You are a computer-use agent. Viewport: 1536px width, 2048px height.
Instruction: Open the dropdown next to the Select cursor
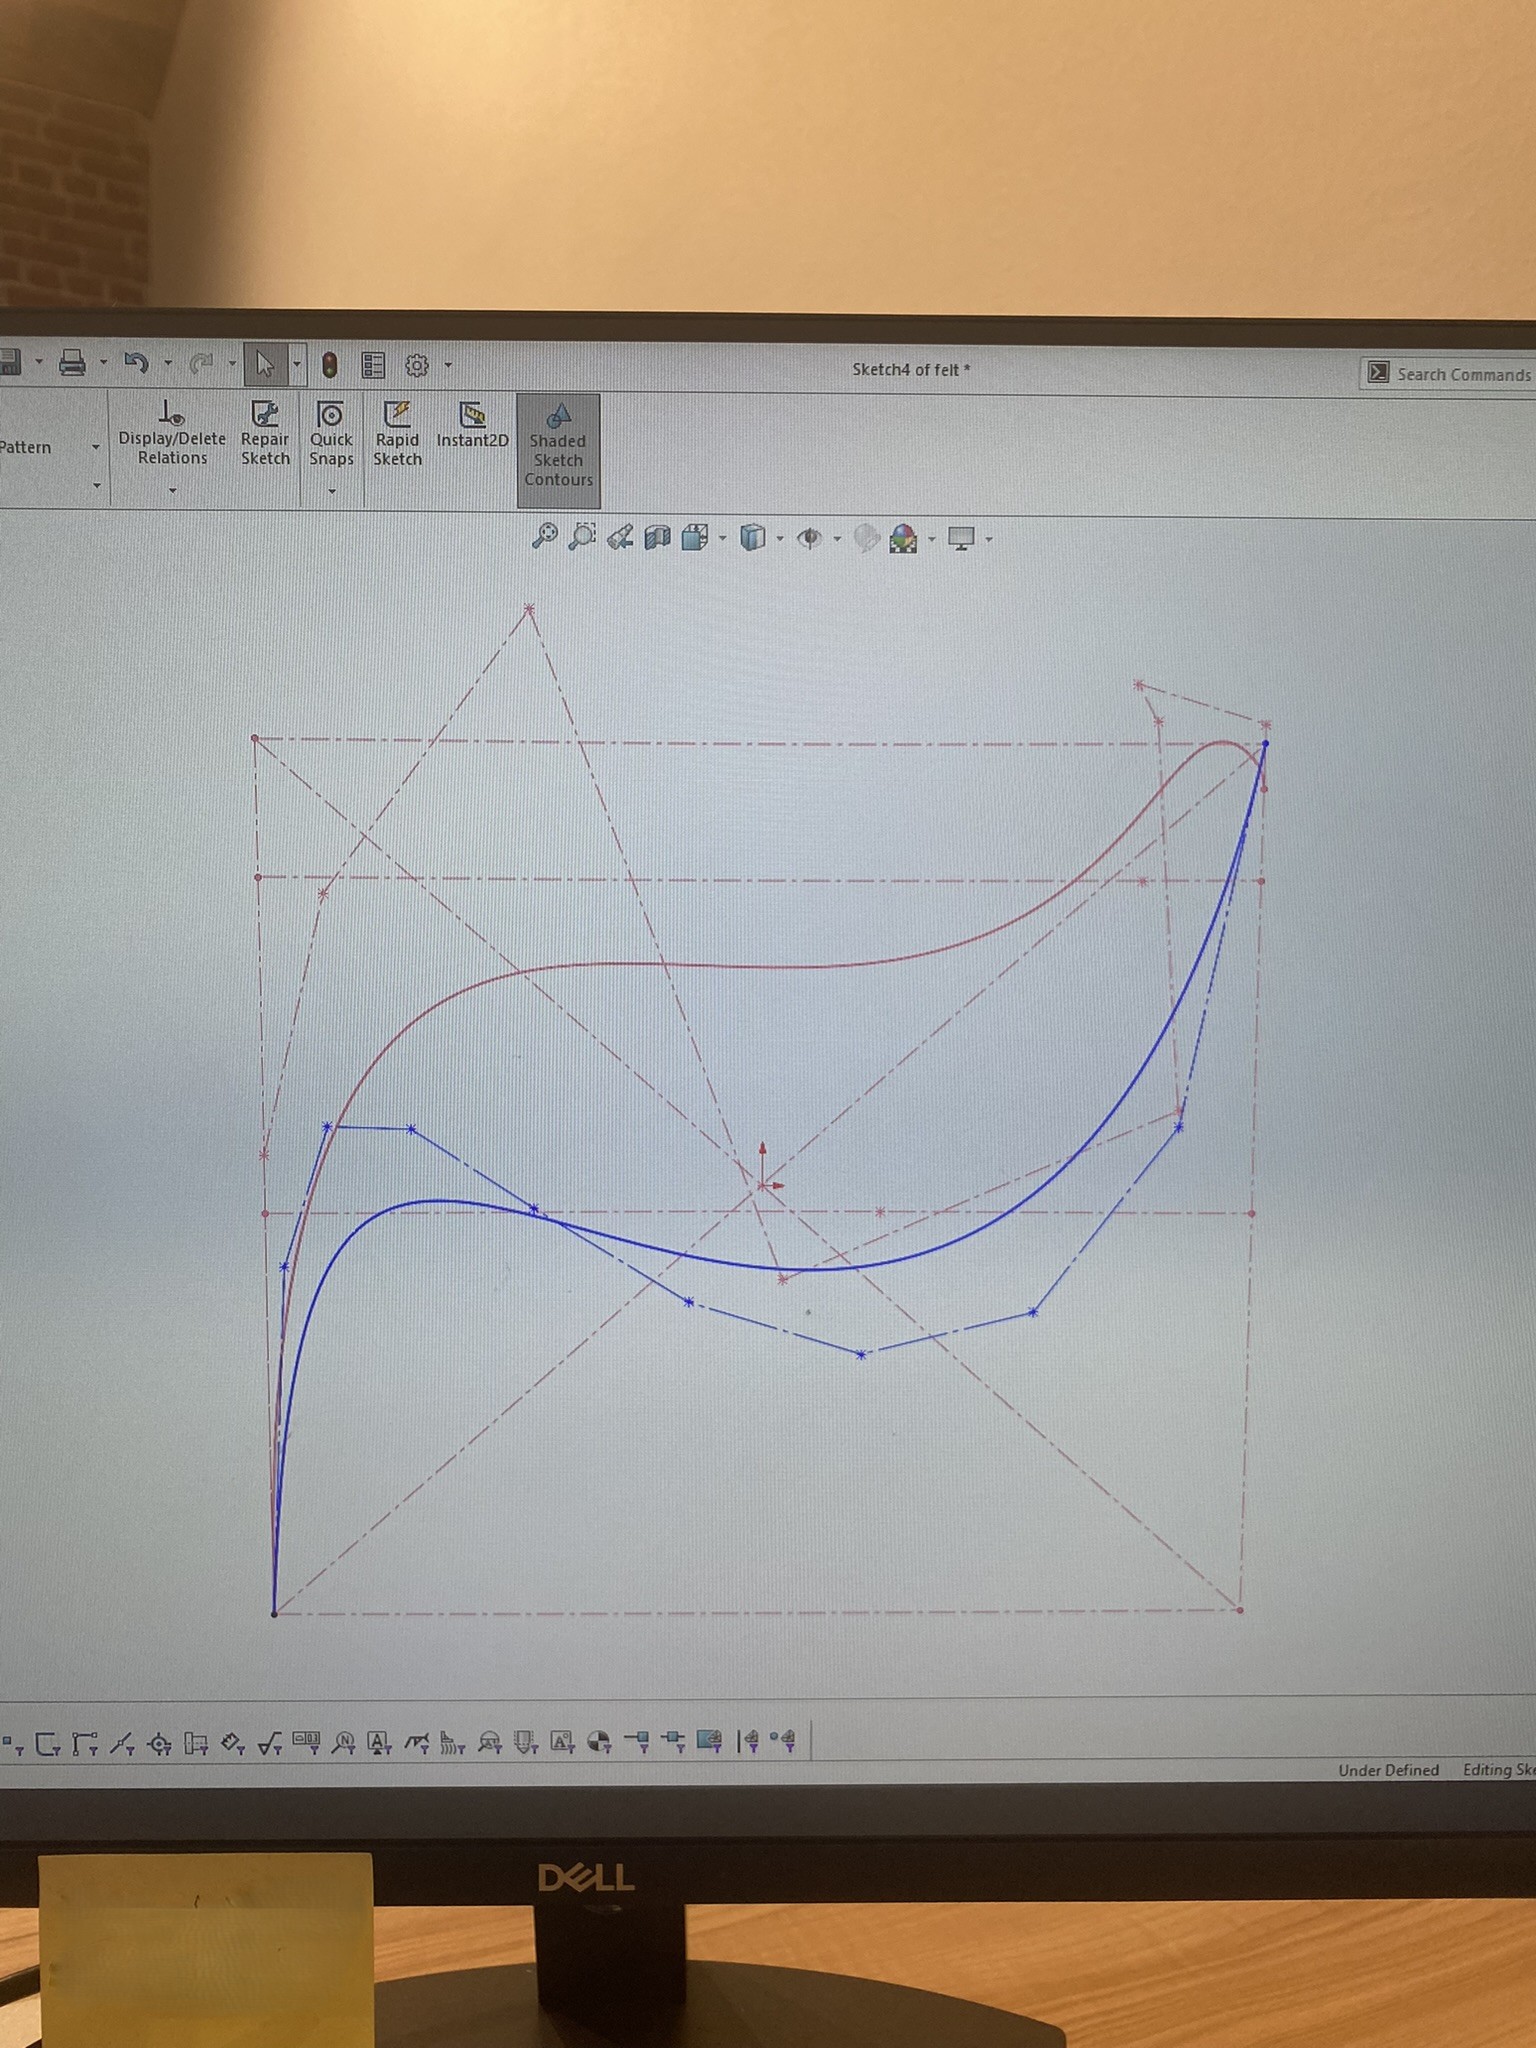297,364
